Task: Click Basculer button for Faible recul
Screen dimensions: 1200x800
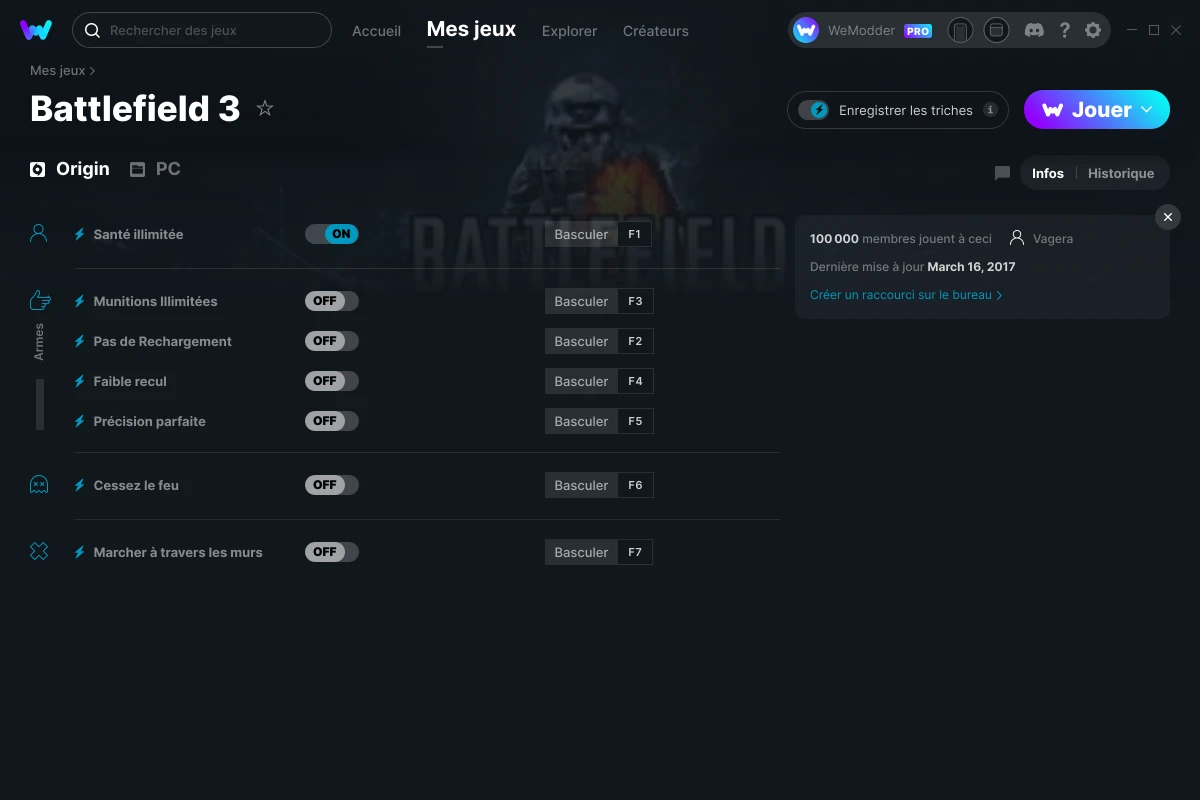Action: click(x=581, y=381)
